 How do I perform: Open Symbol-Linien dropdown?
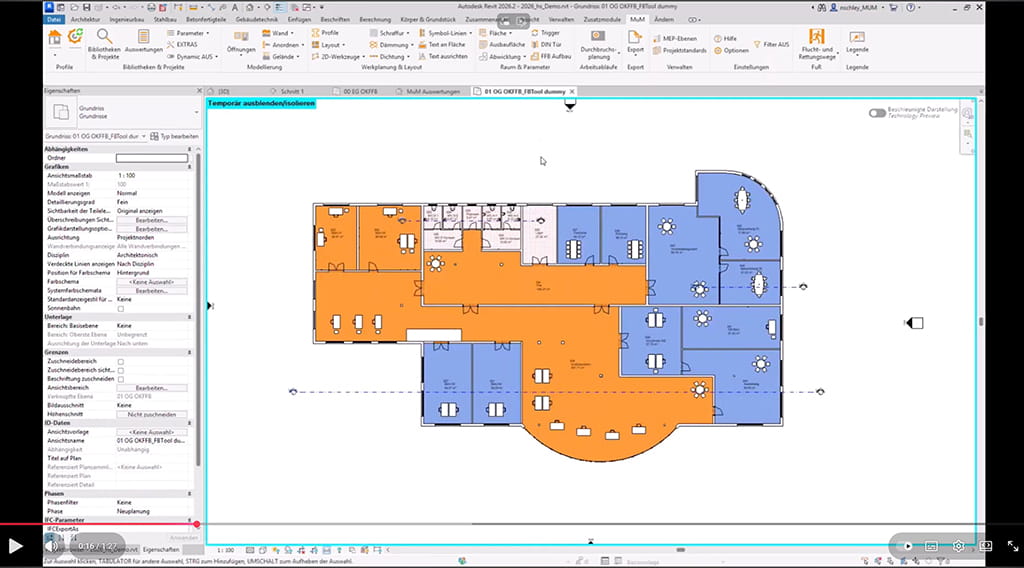coord(445,33)
